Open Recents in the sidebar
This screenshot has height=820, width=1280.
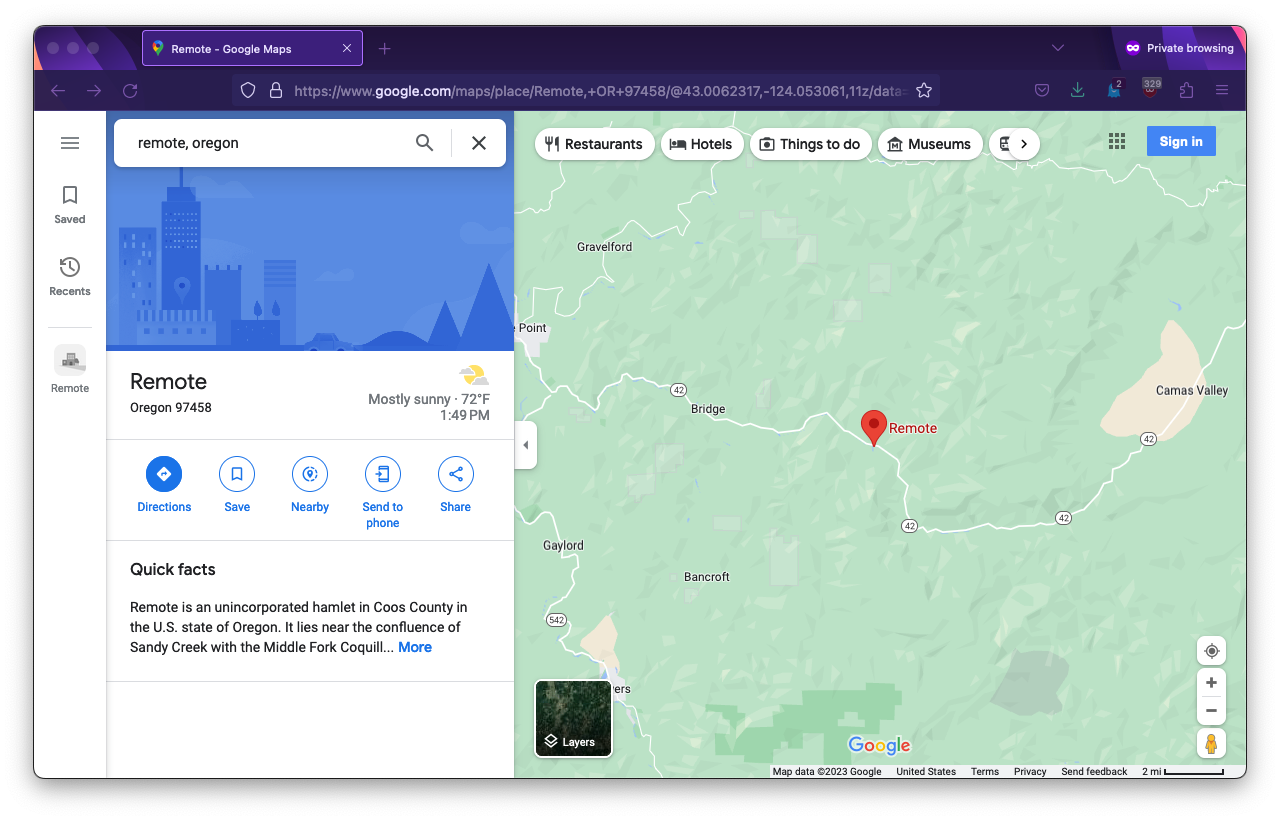[70, 276]
